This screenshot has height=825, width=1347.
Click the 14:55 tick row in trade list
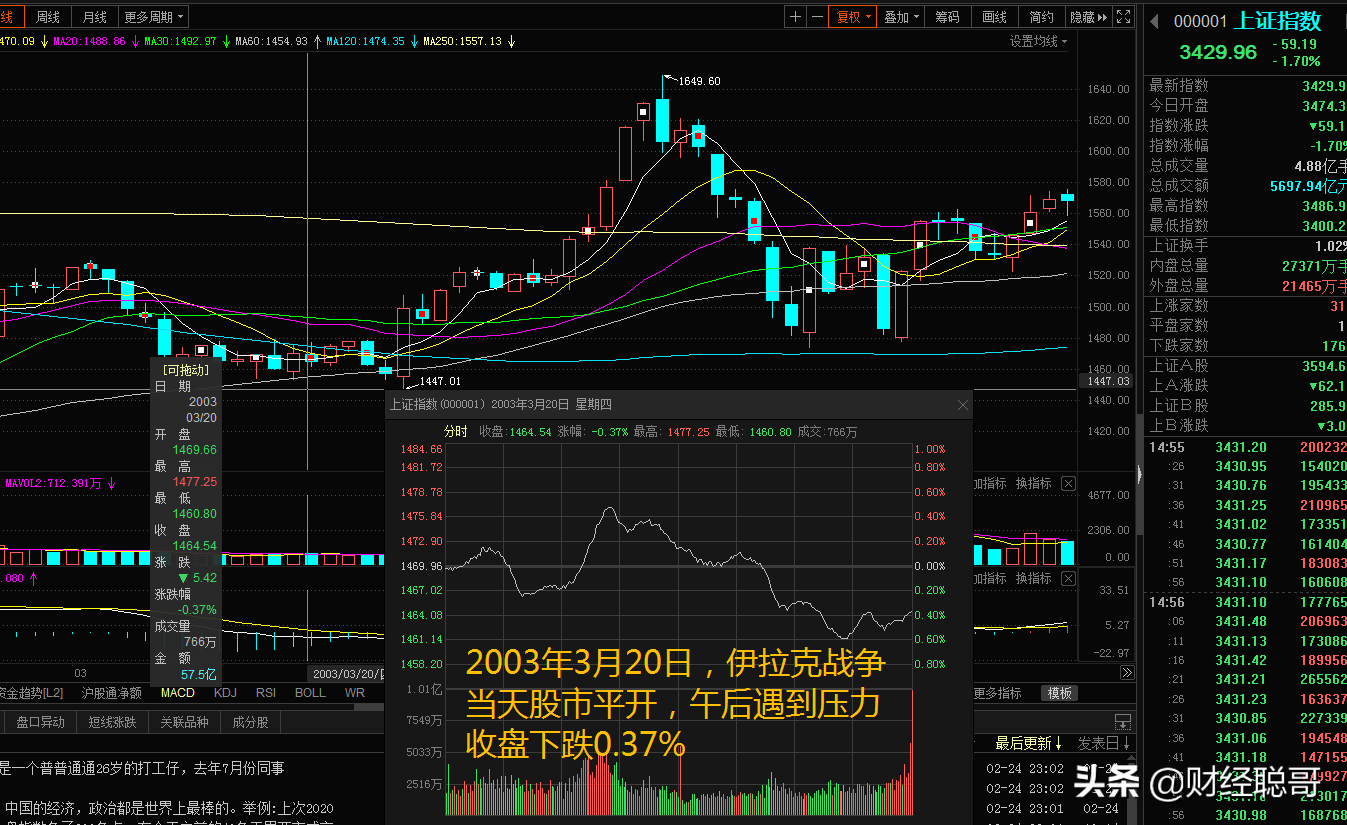point(1246,447)
